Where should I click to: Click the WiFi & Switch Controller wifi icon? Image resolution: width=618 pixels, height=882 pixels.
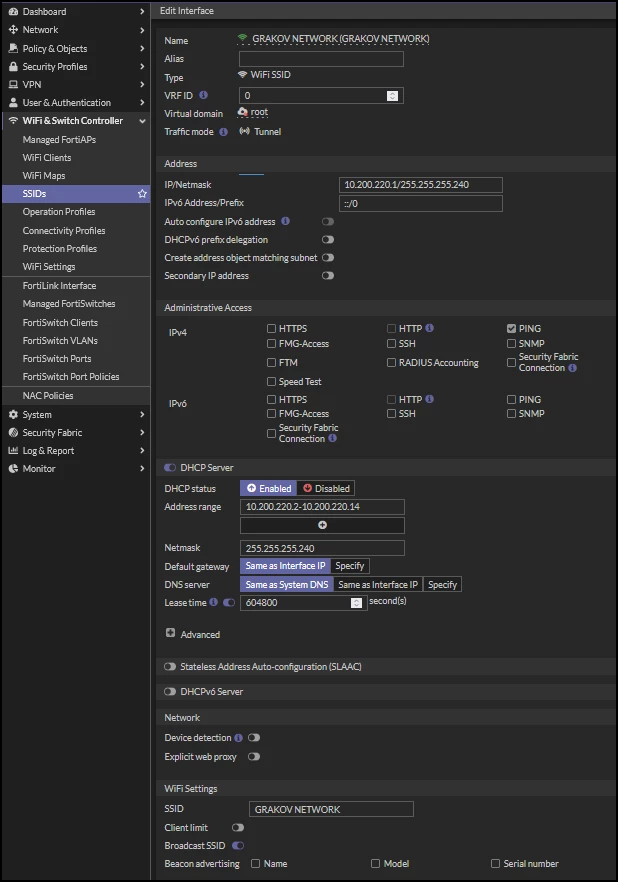[13, 120]
